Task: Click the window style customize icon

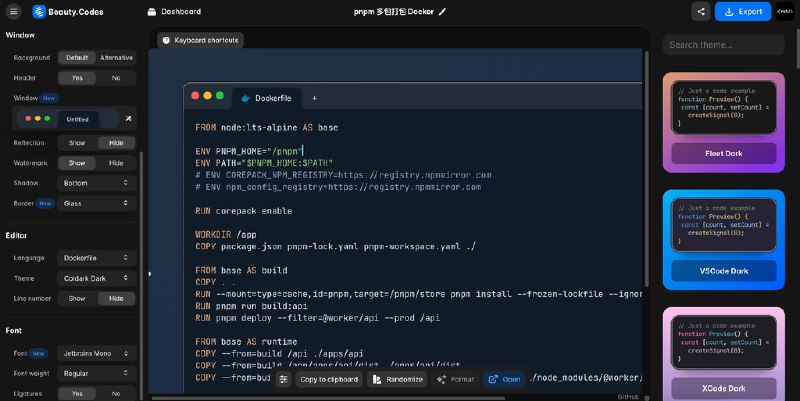Action: point(128,118)
